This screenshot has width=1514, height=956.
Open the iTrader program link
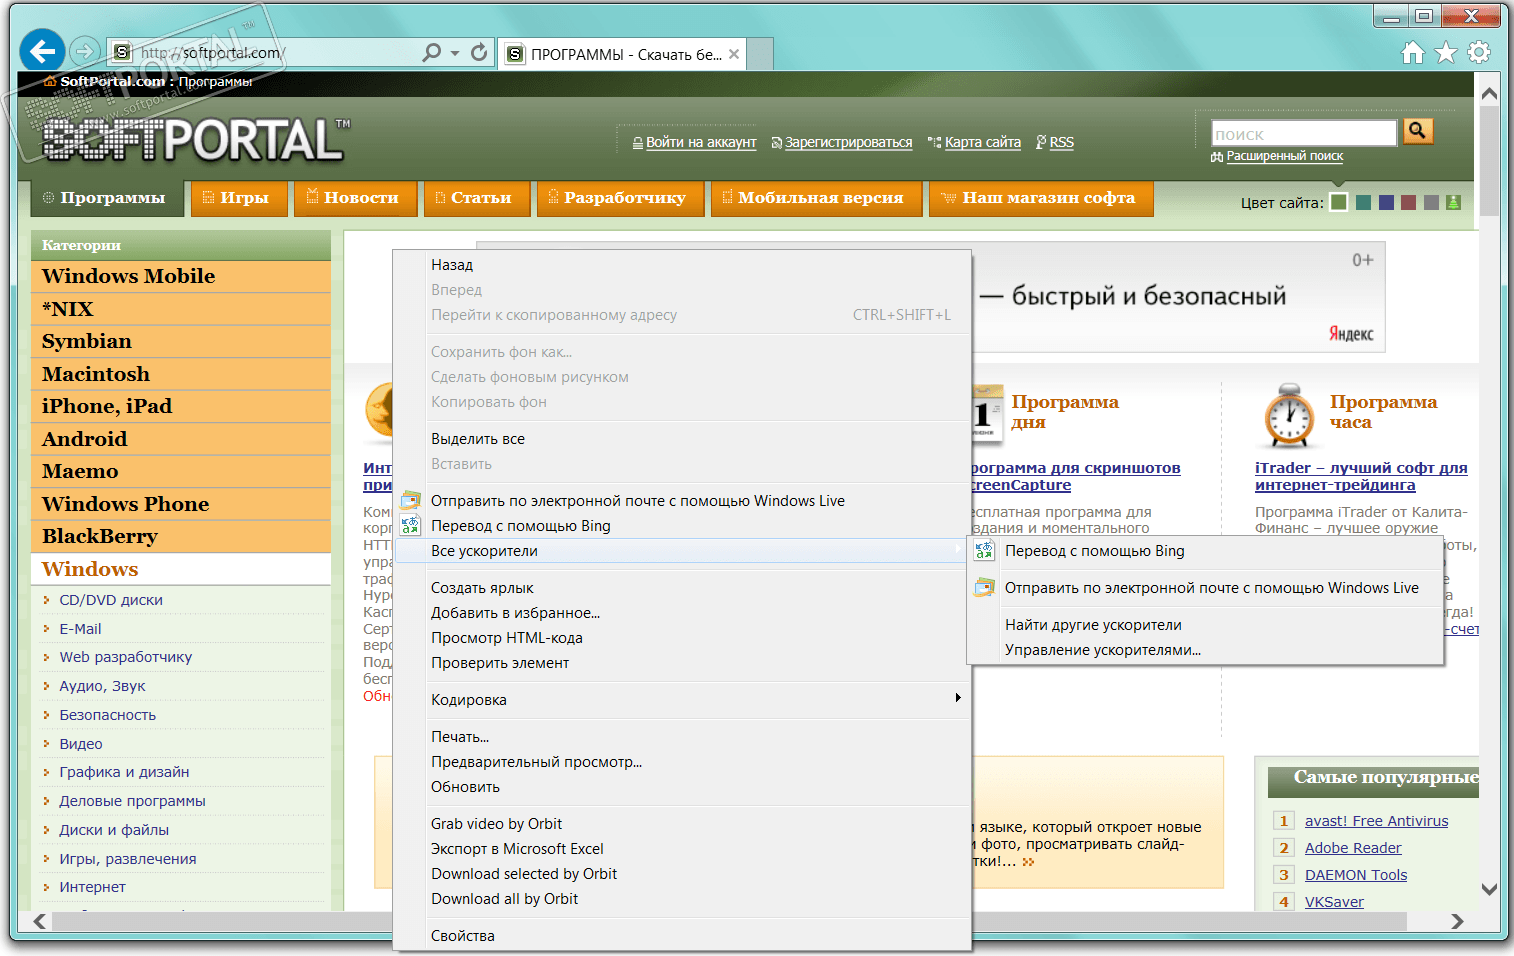[1361, 476]
